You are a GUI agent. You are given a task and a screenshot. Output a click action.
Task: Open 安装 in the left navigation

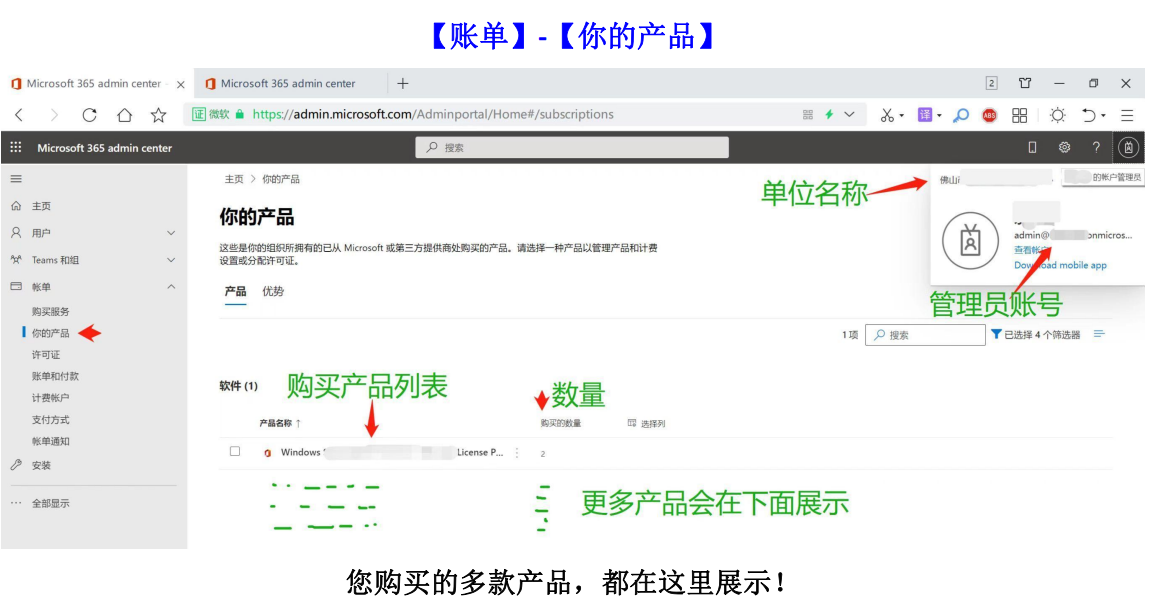[41, 465]
